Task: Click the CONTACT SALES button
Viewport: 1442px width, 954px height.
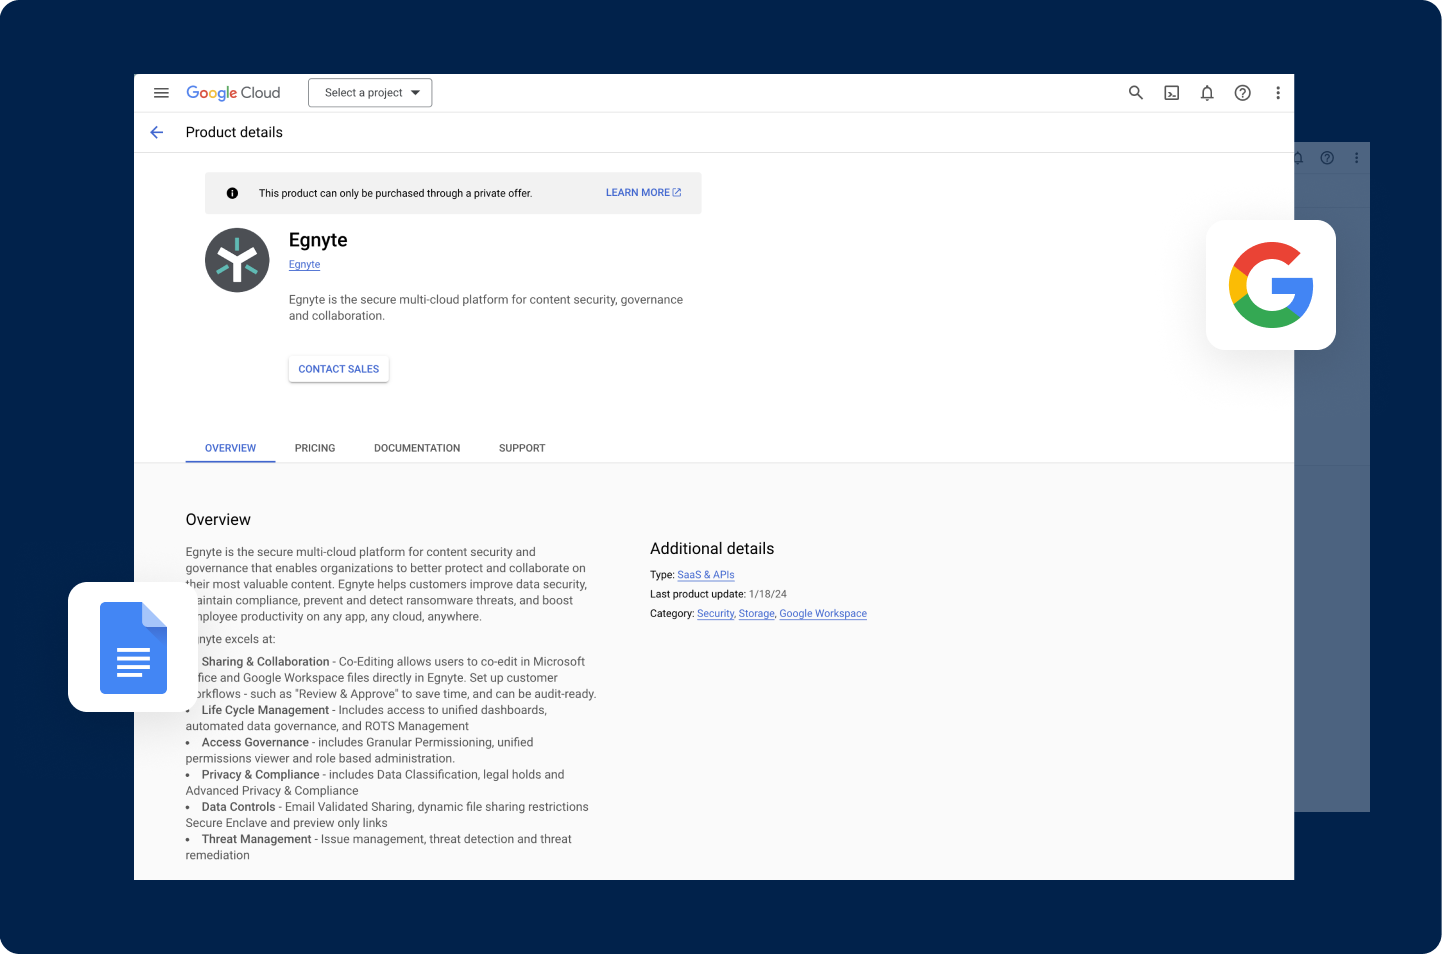Action: tap(338, 368)
